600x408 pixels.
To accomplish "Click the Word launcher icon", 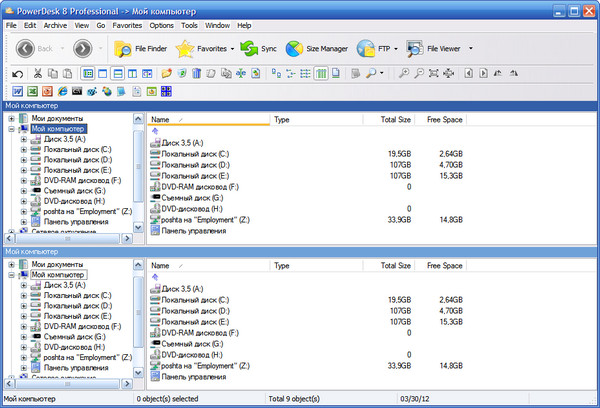I will [x=17, y=91].
